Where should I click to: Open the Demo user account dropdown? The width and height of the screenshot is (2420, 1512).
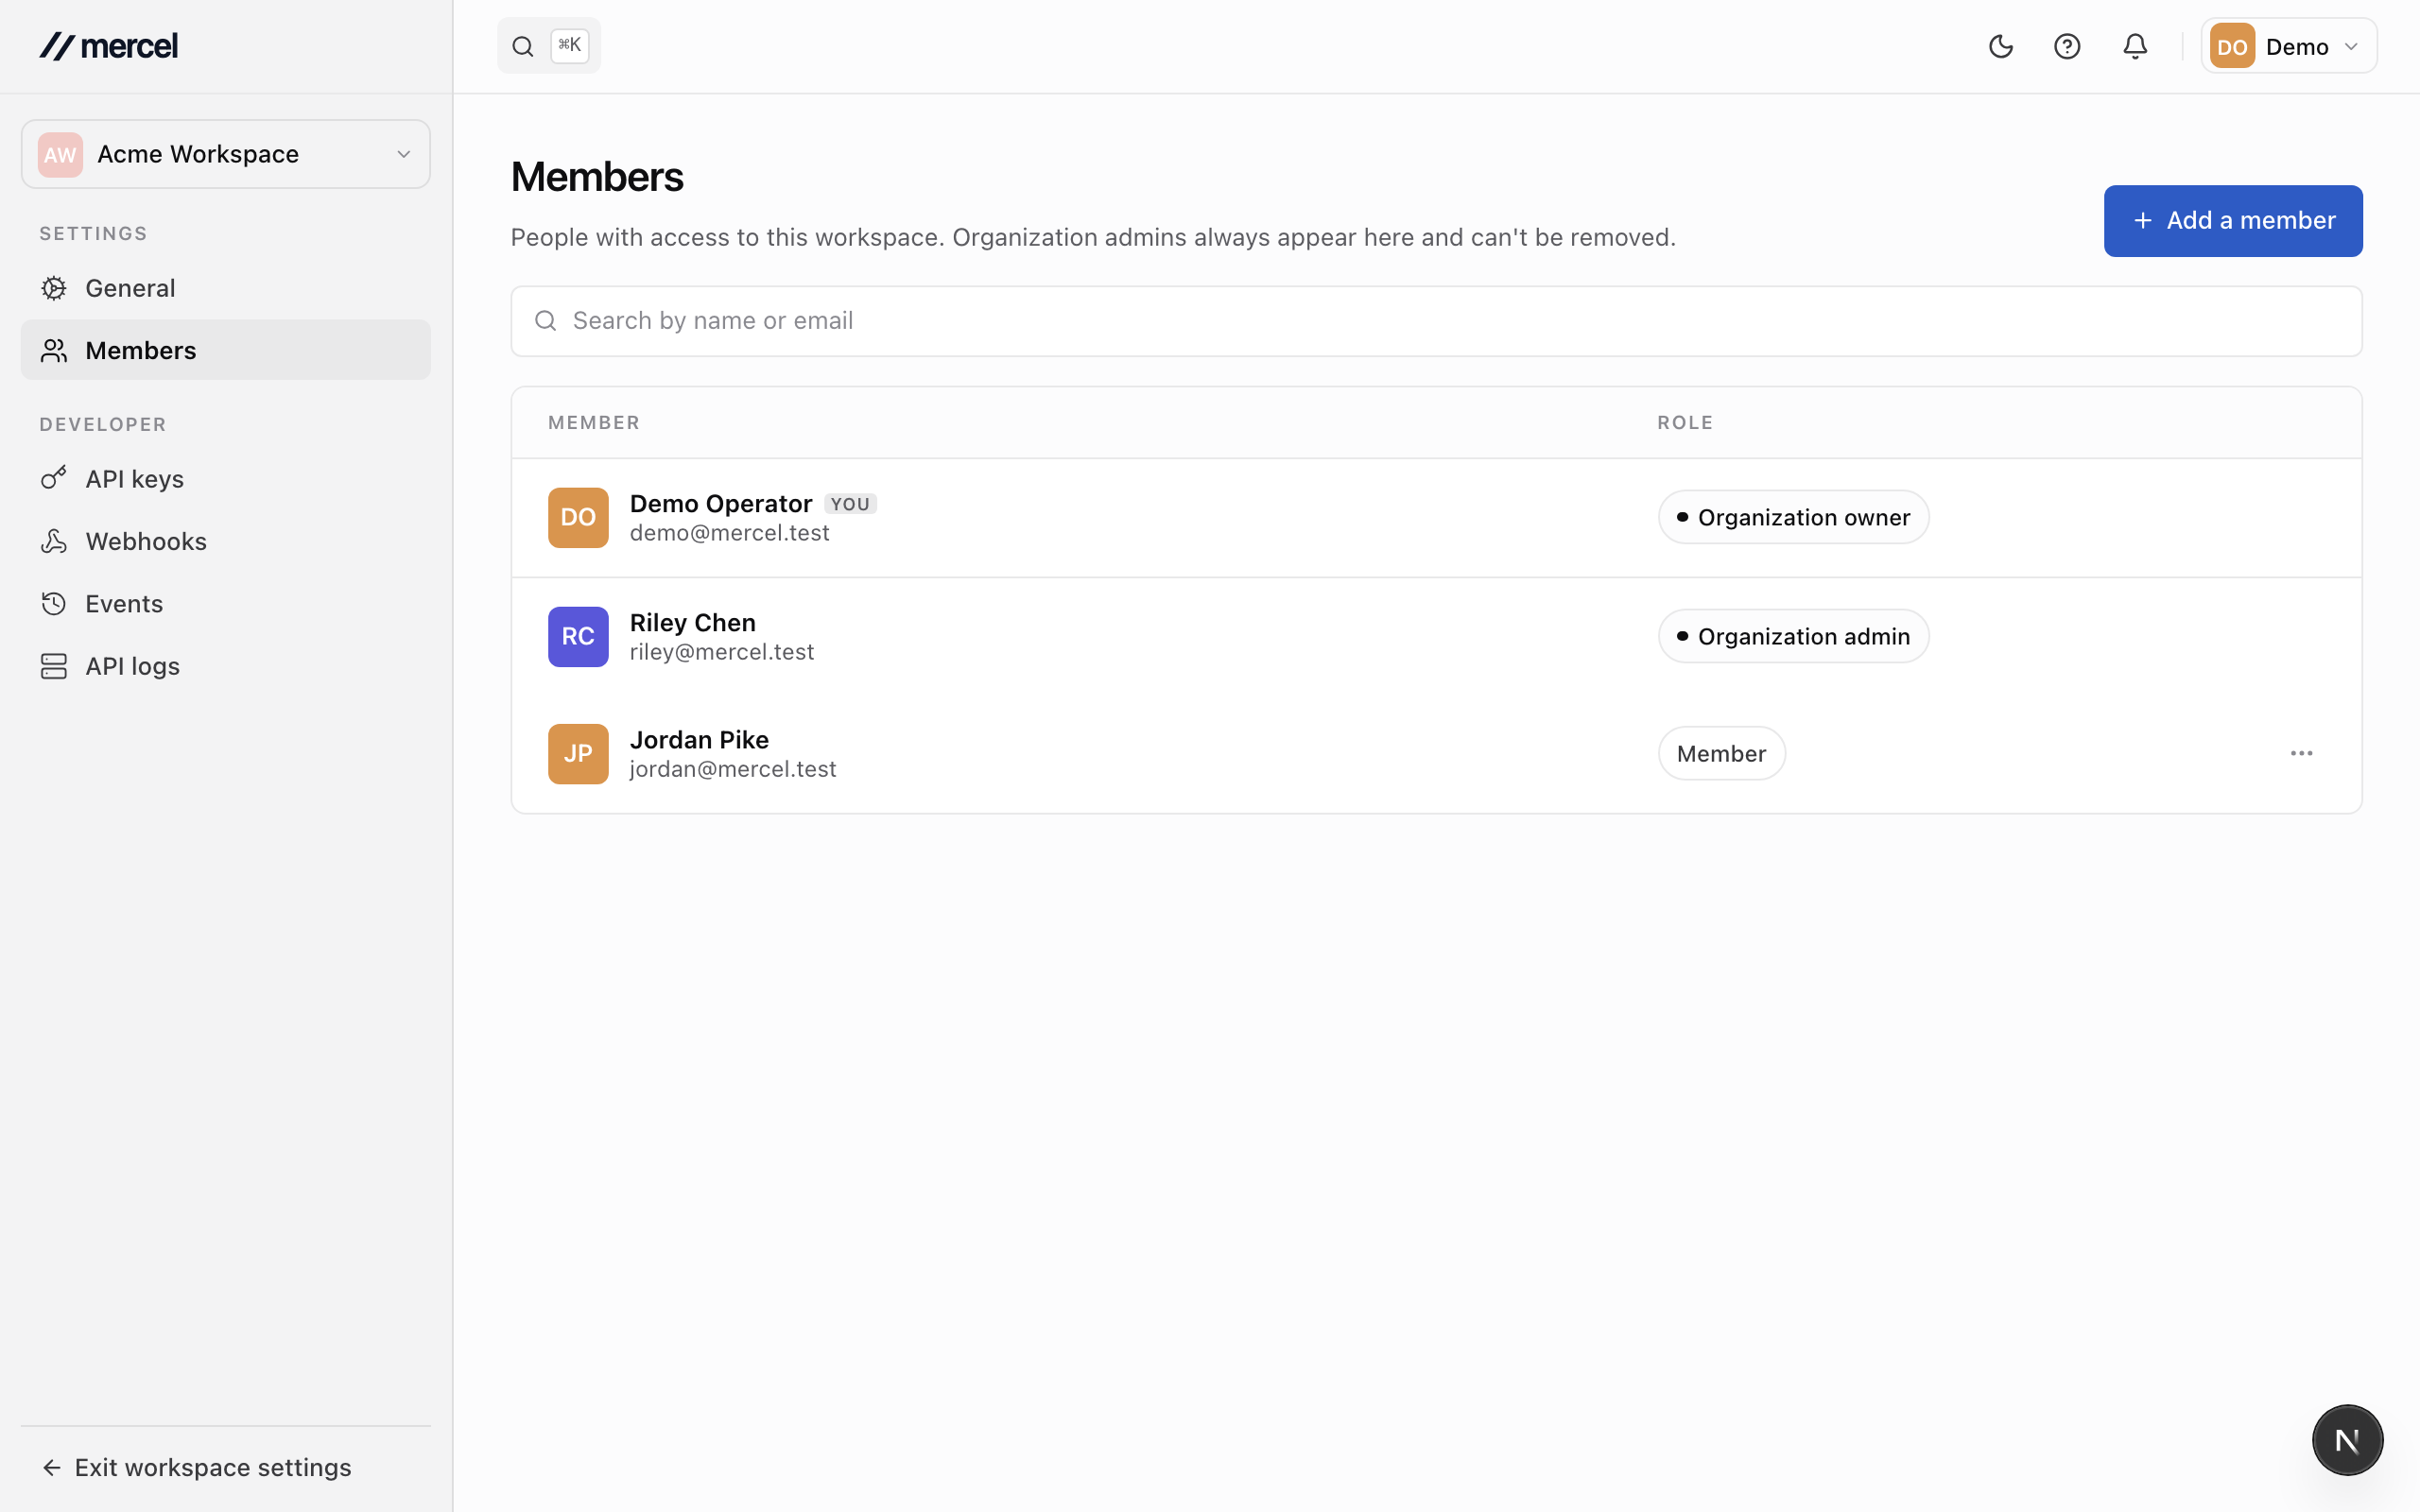pyautogui.click(x=2288, y=46)
